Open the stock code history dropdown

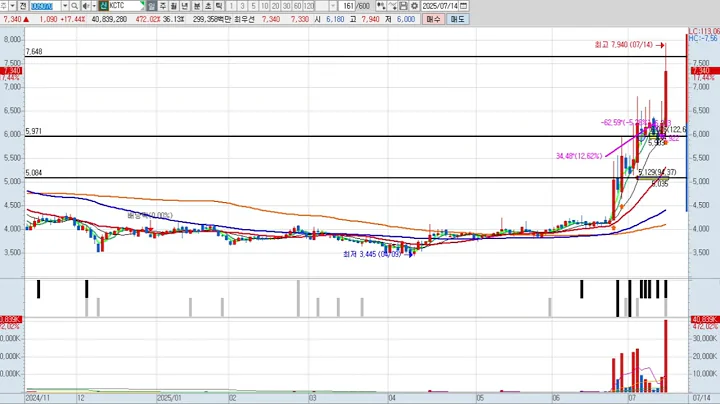tap(65, 6)
